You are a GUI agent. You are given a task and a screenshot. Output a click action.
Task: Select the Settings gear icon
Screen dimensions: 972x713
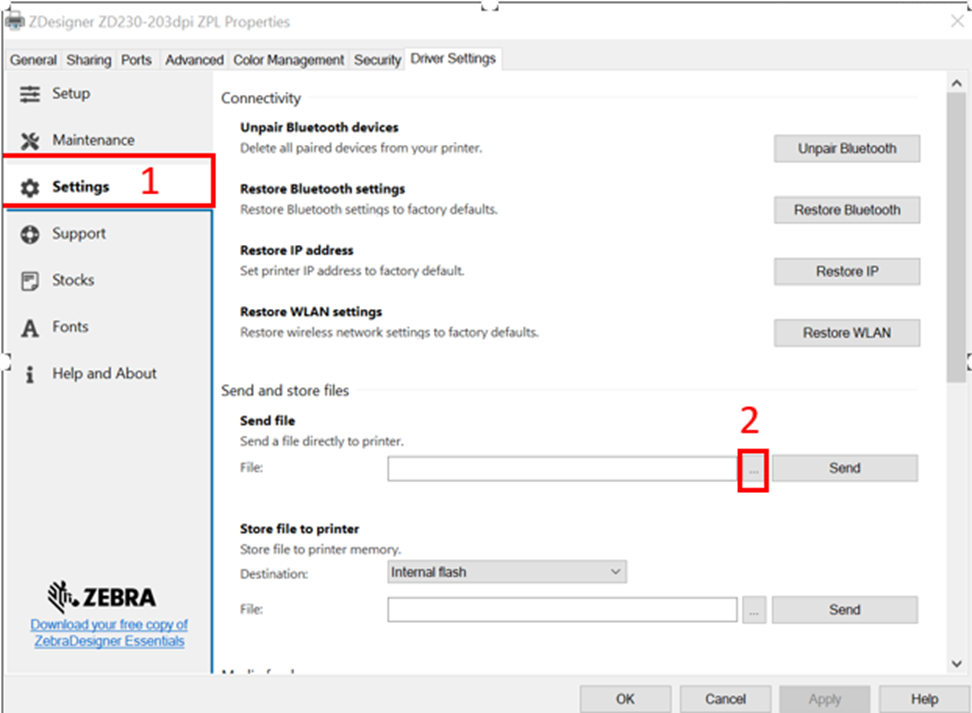click(30, 187)
